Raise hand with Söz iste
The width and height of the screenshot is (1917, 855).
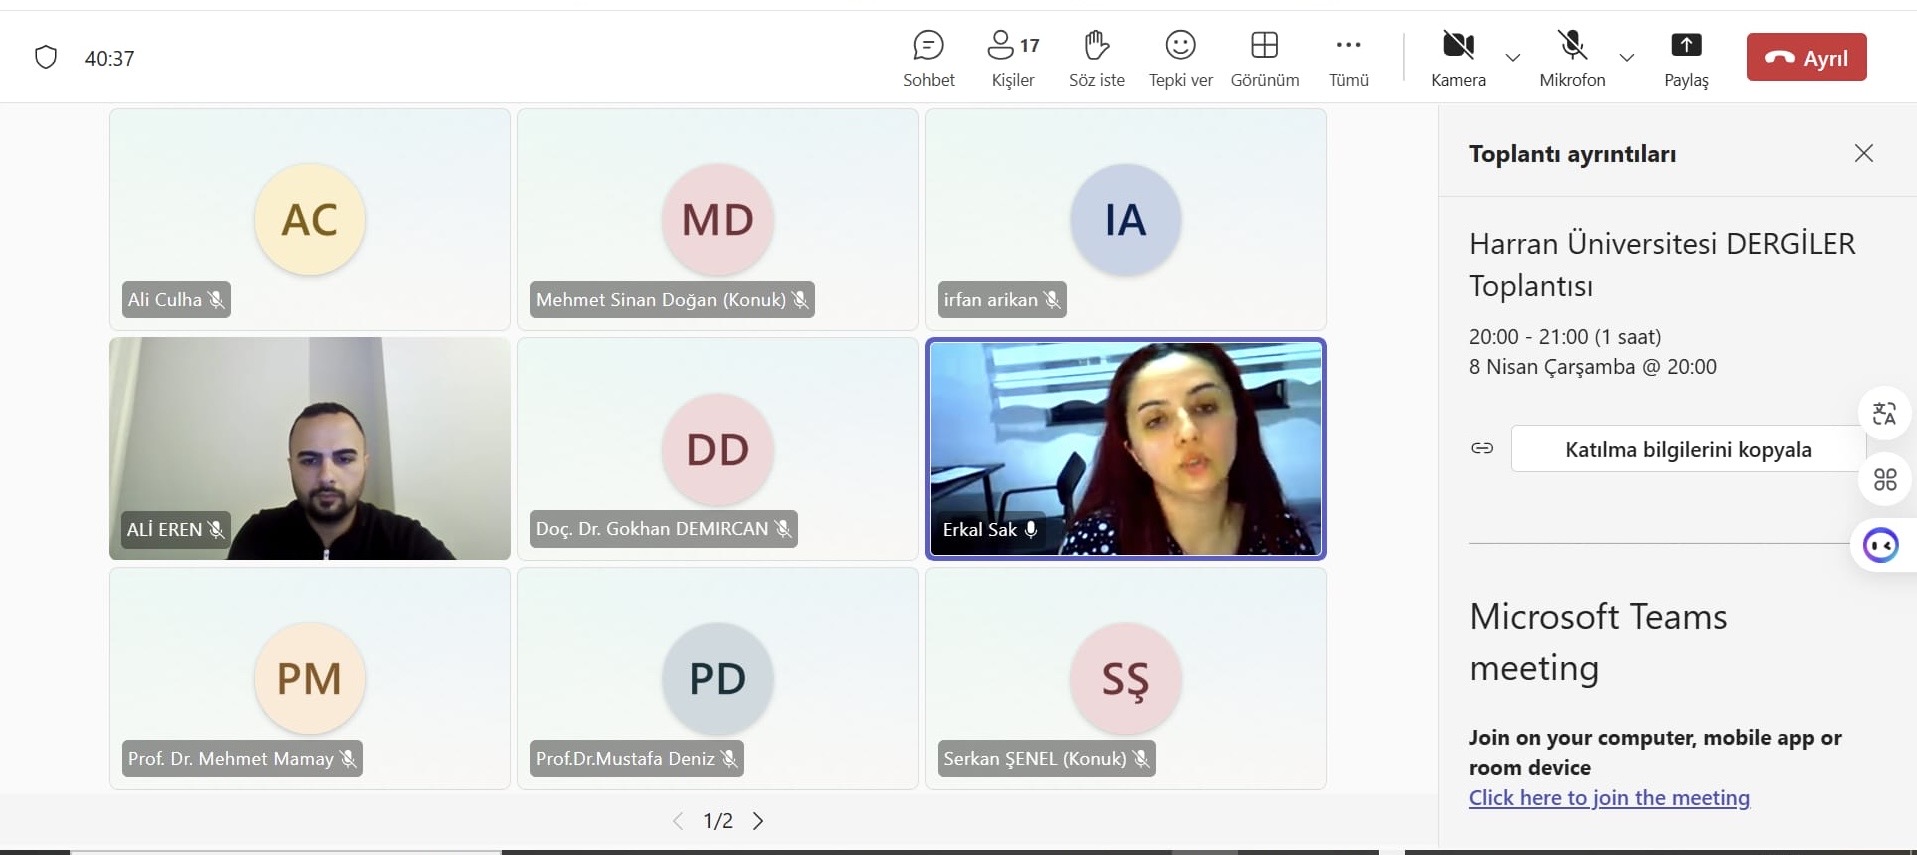pyautogui.click(x=1096, y=58)
